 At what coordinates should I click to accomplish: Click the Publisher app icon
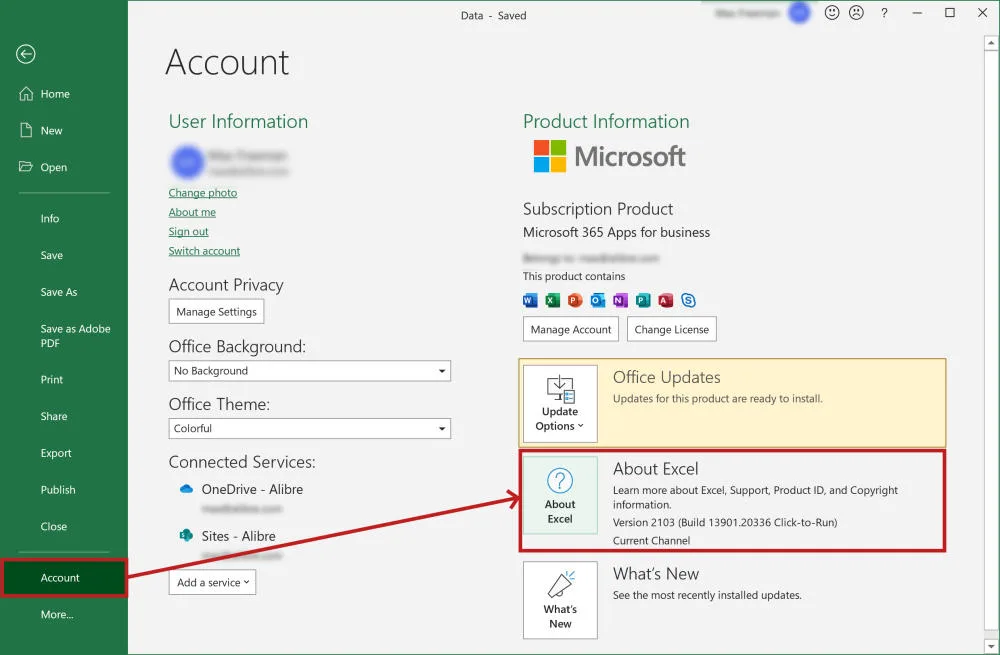643,300
